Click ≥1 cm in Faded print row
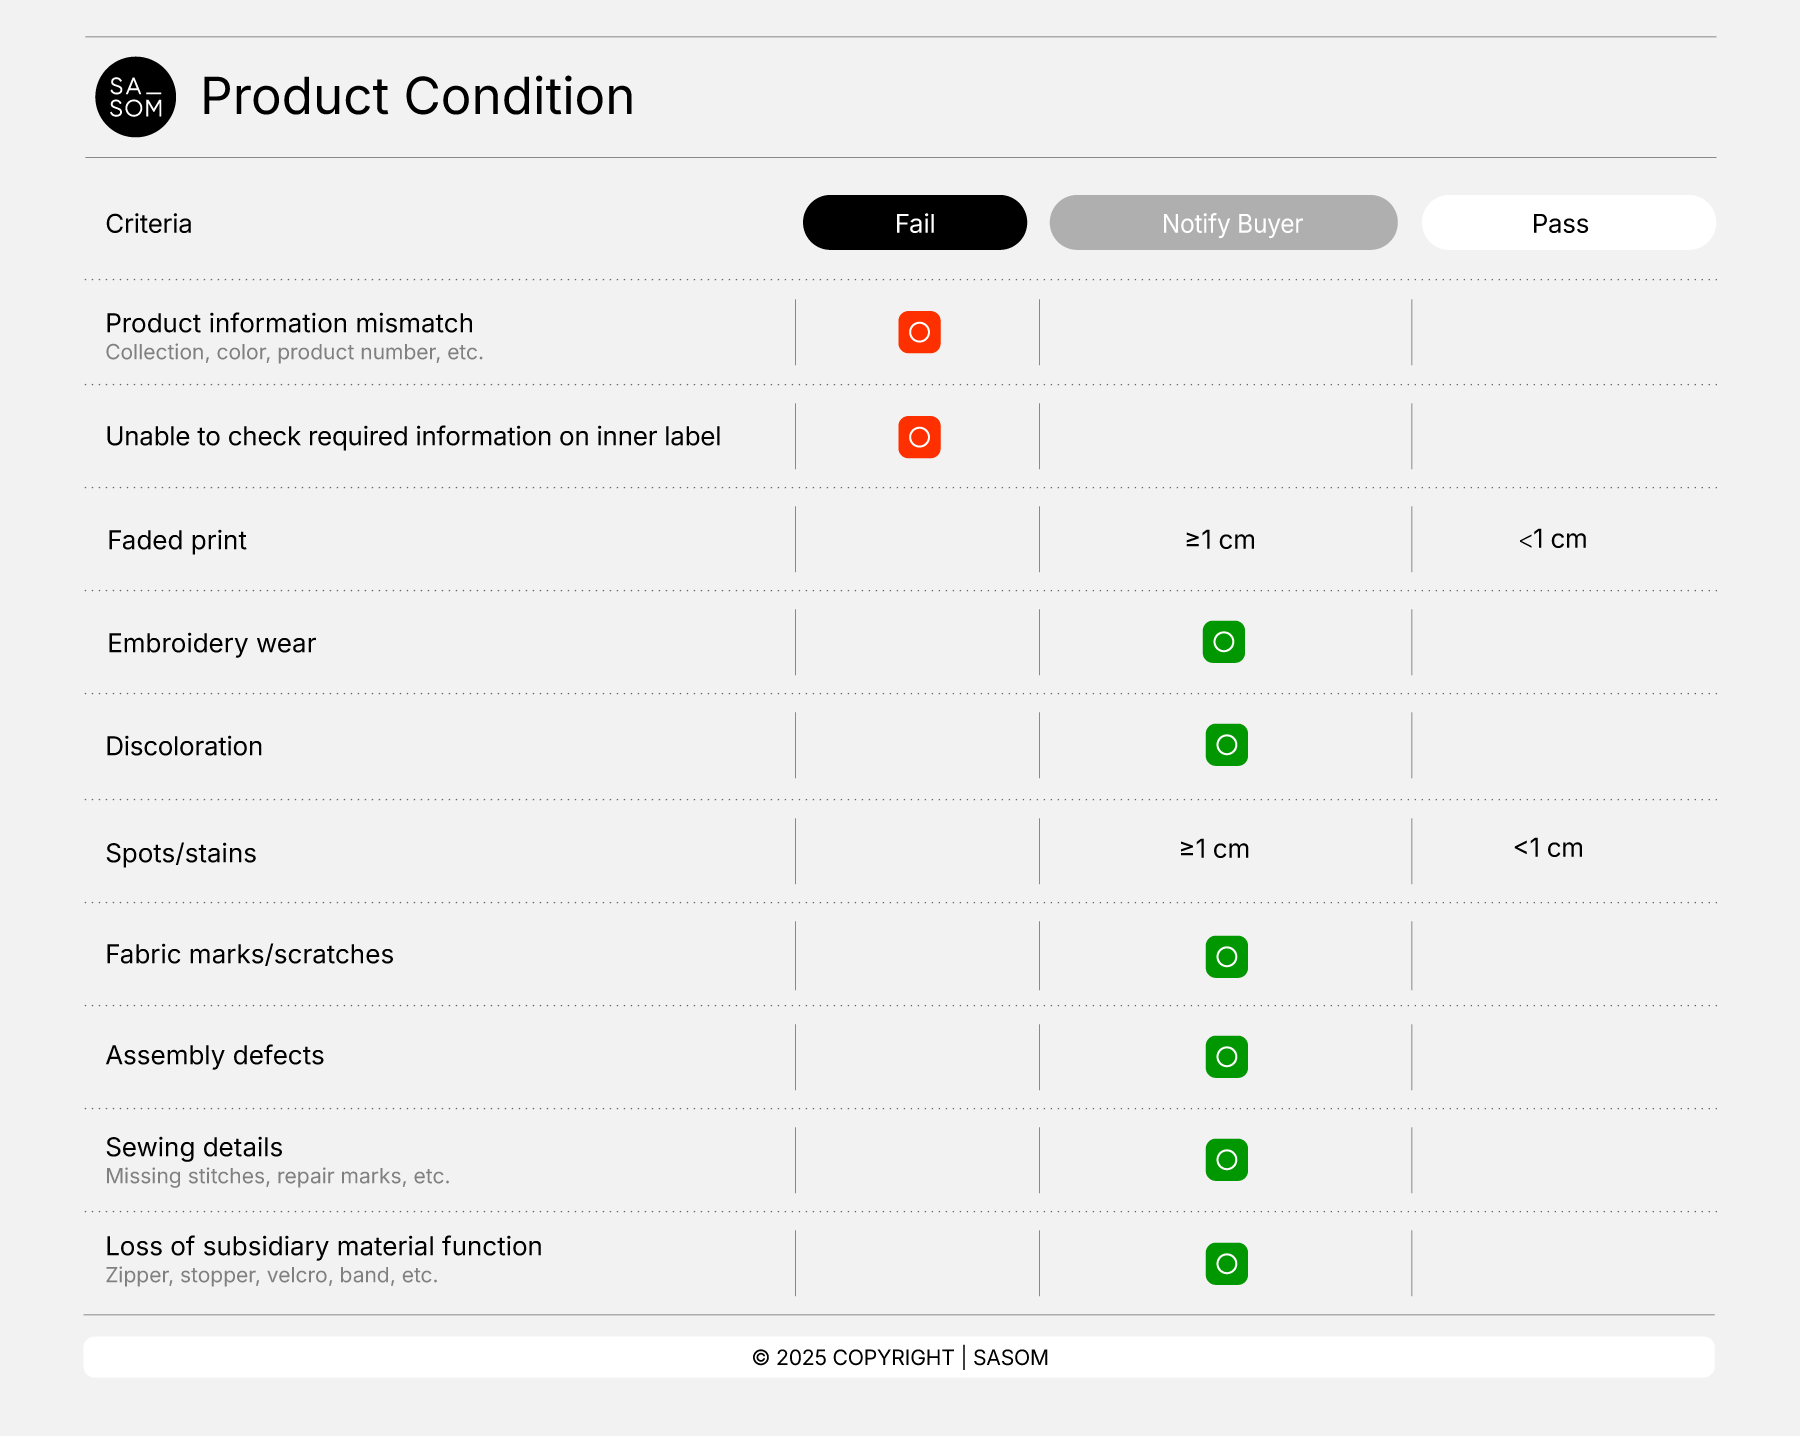The width and height of the screenshot is (1800, 1436). (1220, 540)
